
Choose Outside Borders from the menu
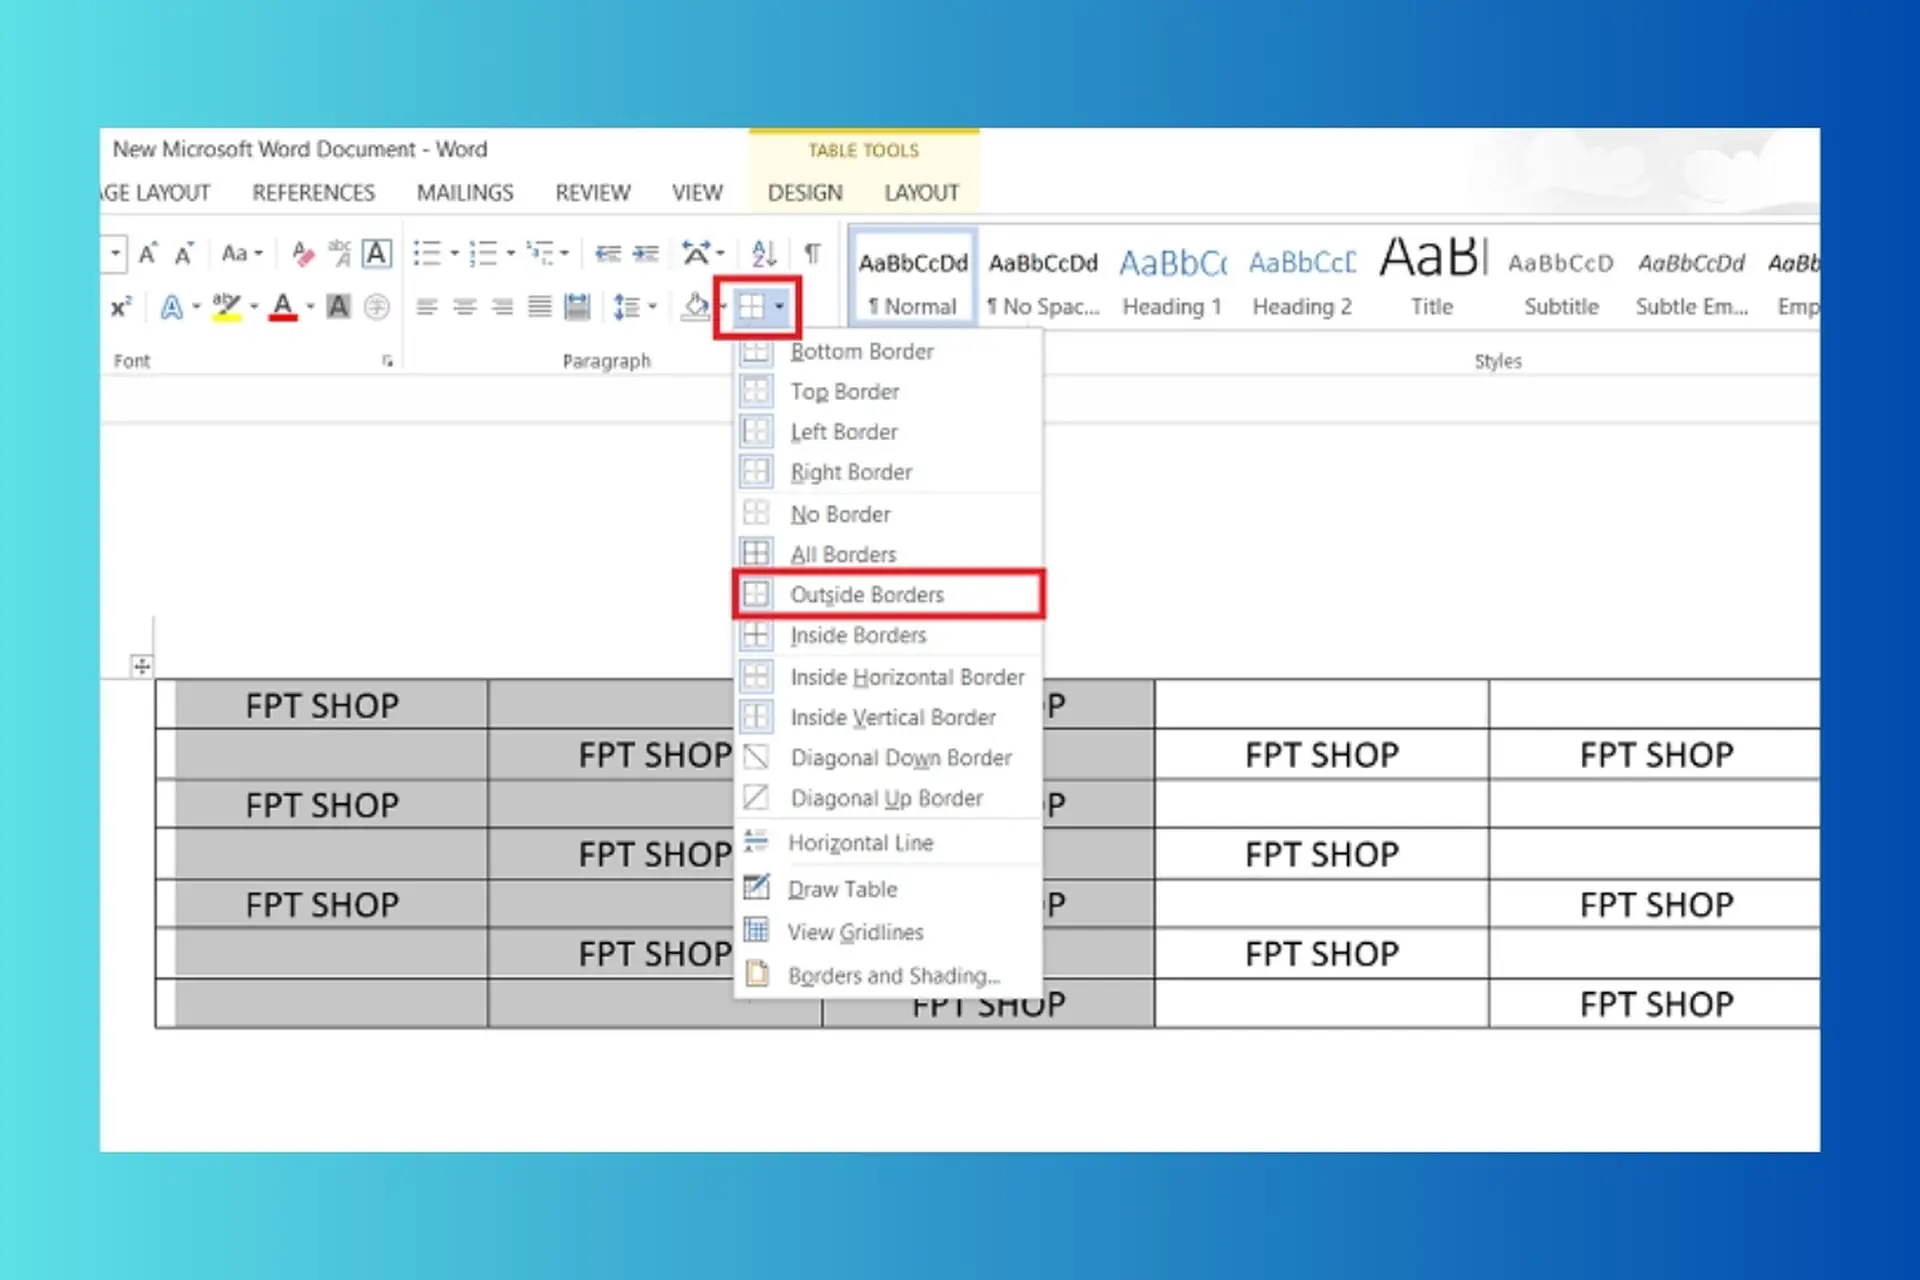click(x=866, y=595)
